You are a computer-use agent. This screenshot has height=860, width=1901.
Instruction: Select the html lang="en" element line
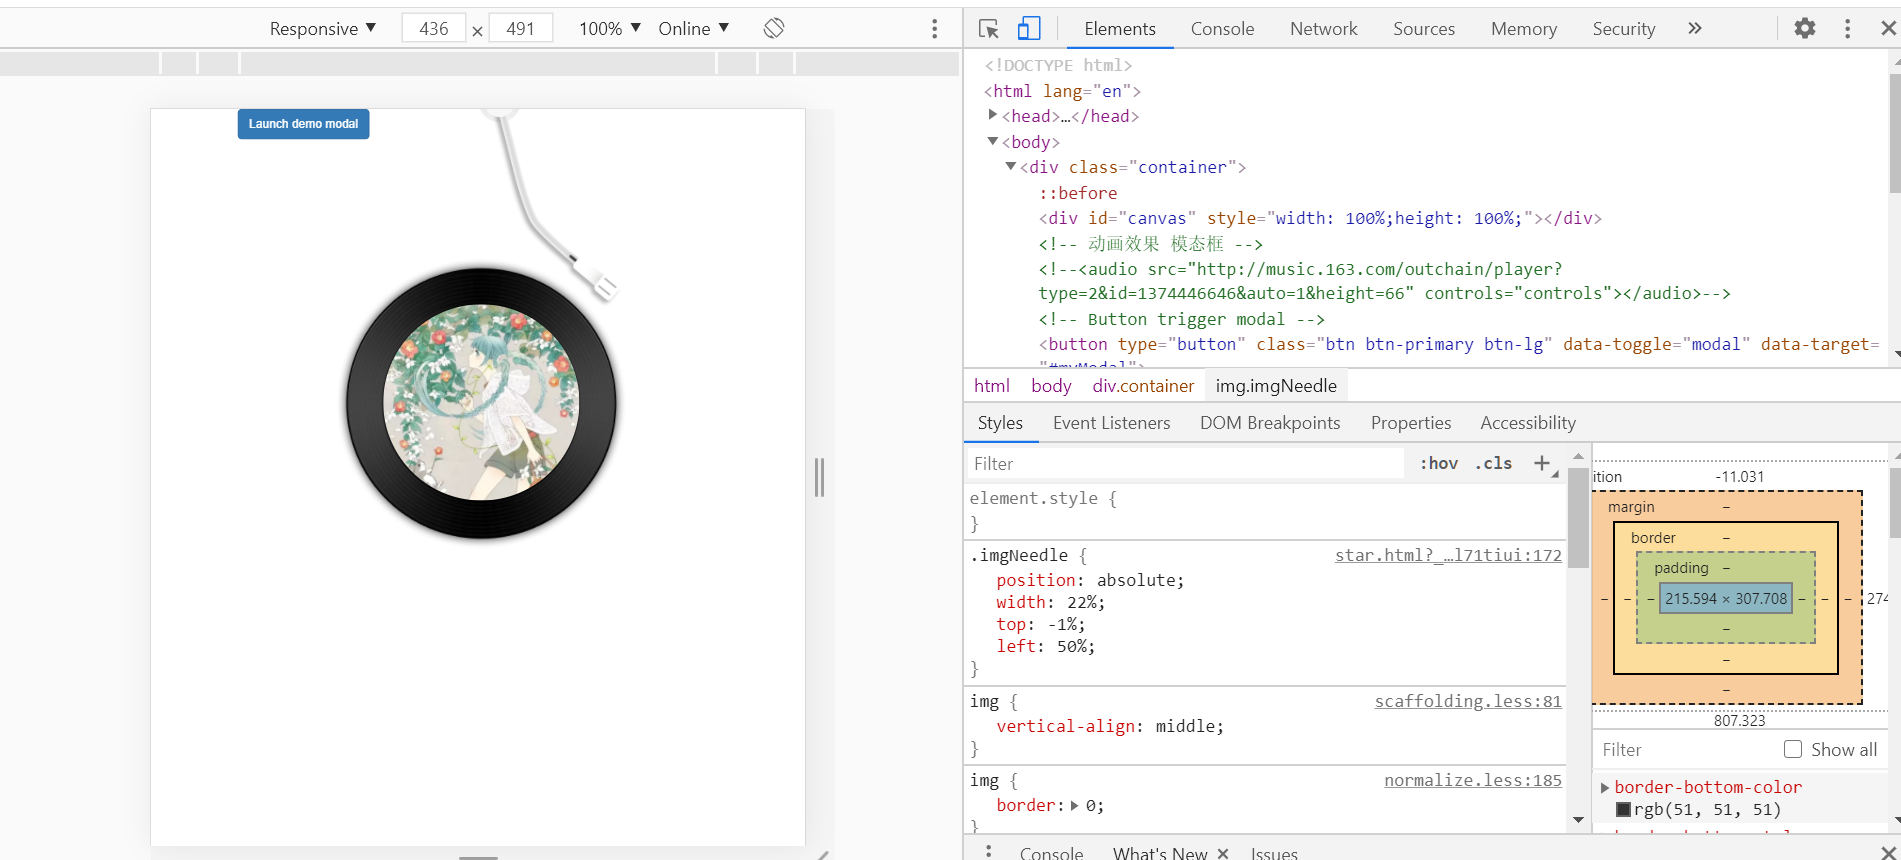(1062, 91)
